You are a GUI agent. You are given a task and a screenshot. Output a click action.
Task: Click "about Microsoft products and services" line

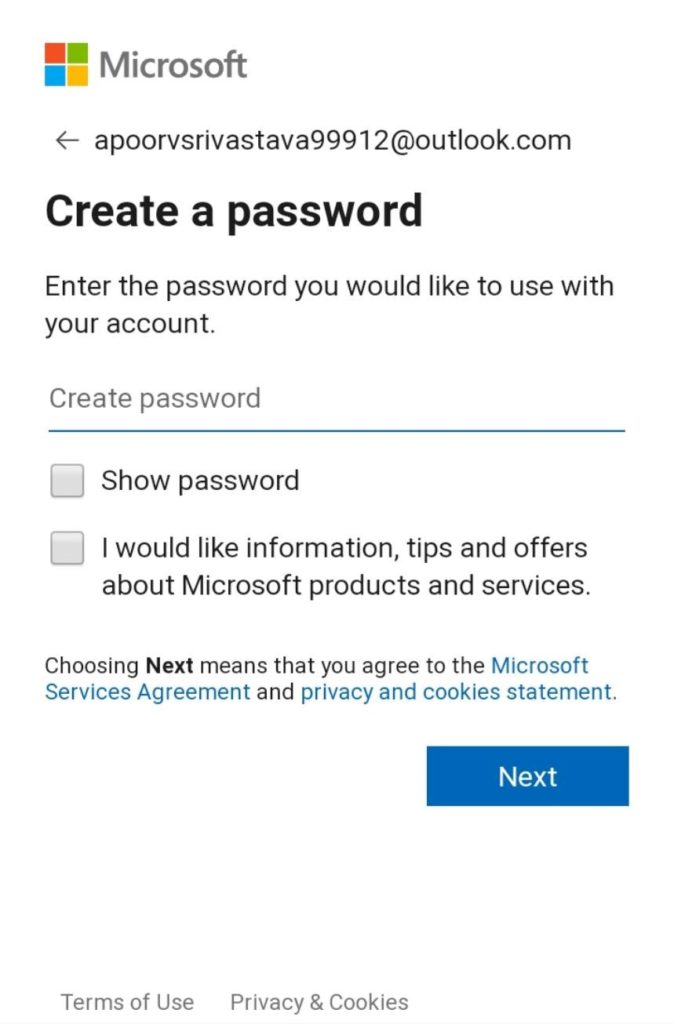[346, 586]
